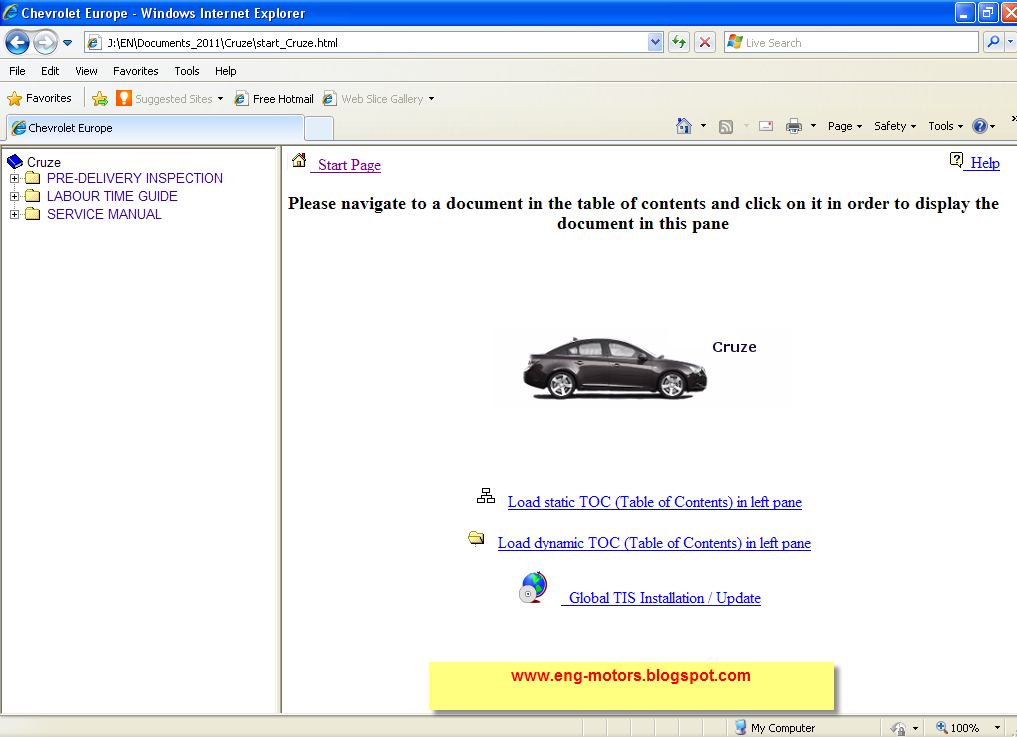The width and height of the screenshot is (1017, 737).
Task: Click the Add to Favorites Bar icon
Action: click(100, 99)
